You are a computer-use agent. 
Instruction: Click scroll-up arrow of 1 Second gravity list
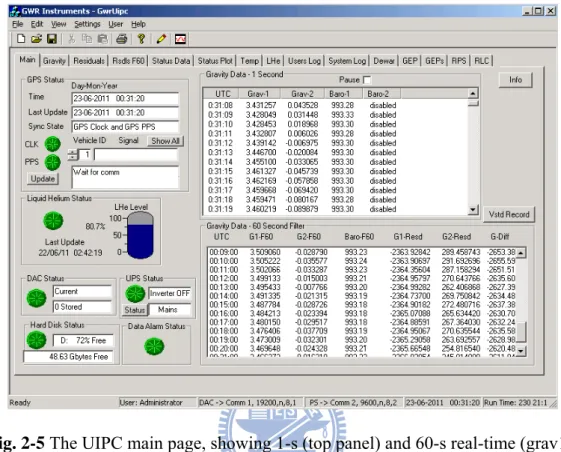[473, 94]
